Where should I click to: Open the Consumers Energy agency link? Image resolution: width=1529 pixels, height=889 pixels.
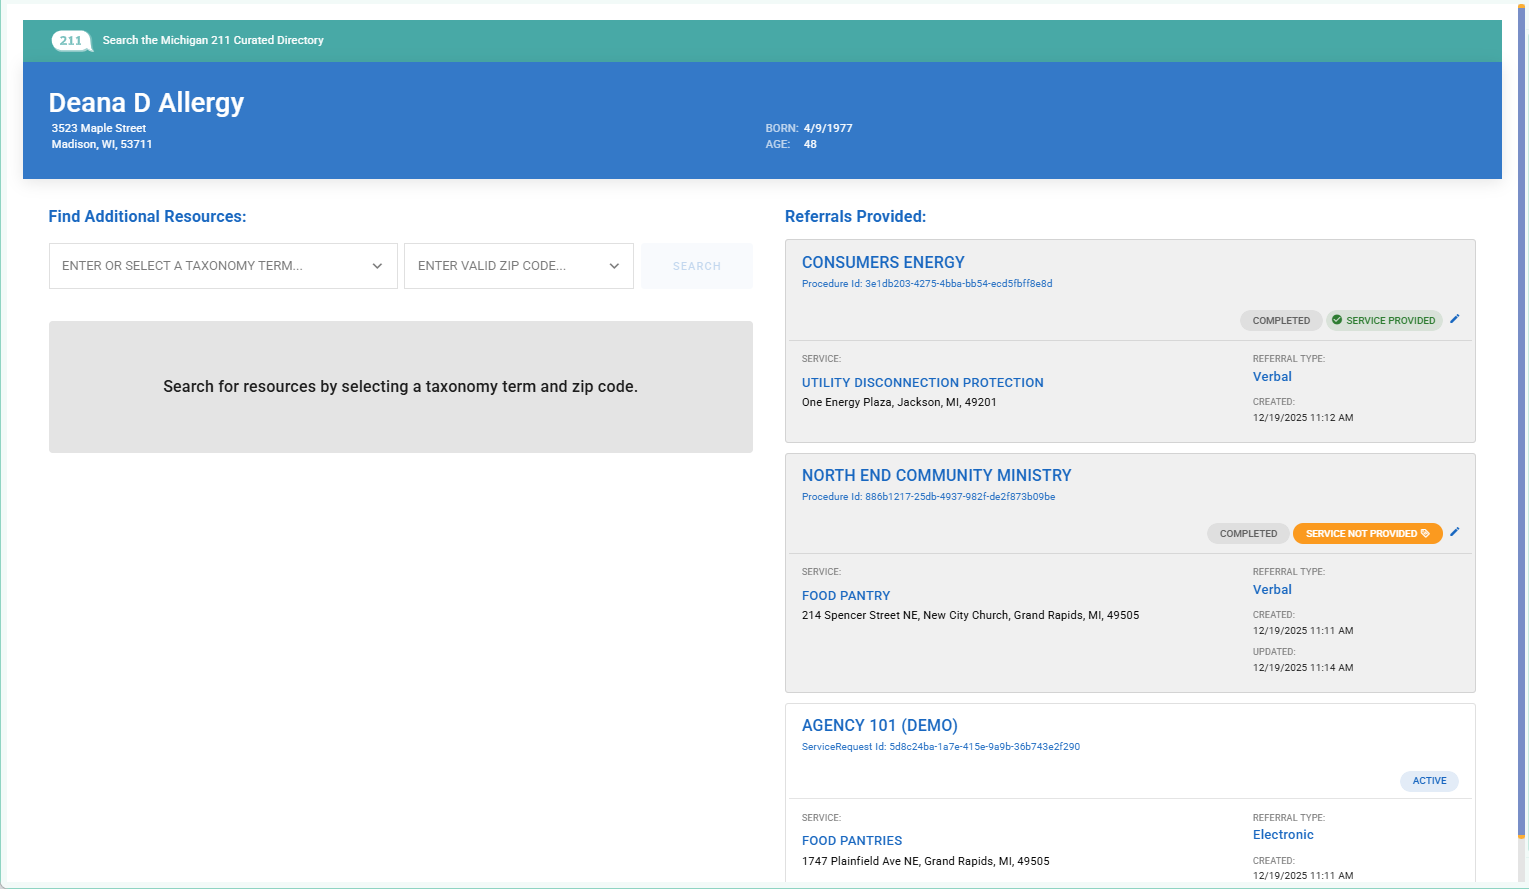pos(882,262)
